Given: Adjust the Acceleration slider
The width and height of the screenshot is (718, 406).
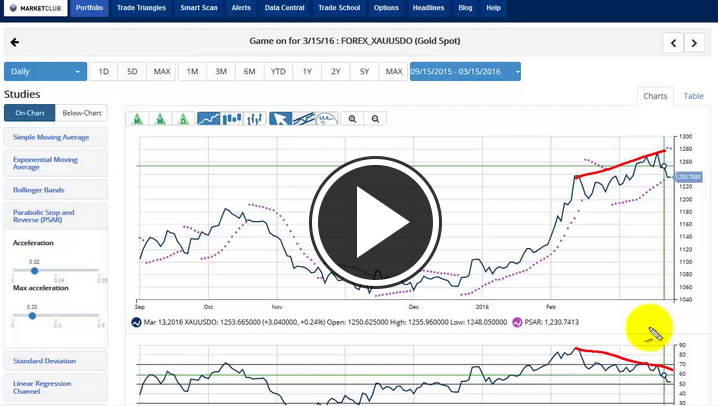Looking at the screenshot, I should click(34, 270).
